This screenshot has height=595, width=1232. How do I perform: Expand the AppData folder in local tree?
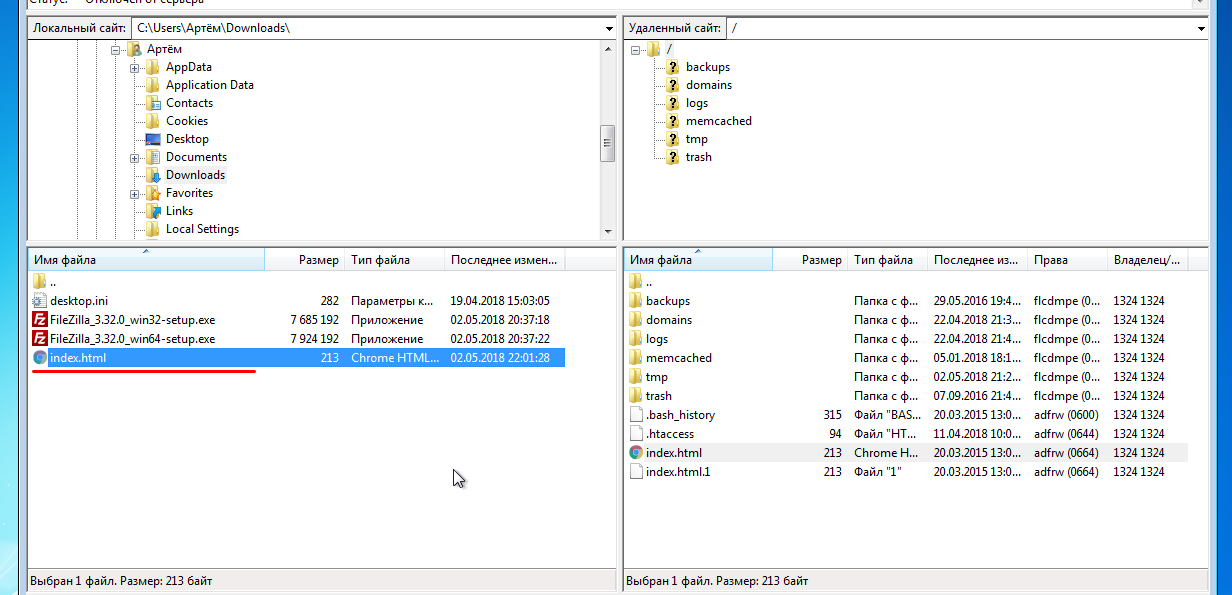tap(134, 68)
